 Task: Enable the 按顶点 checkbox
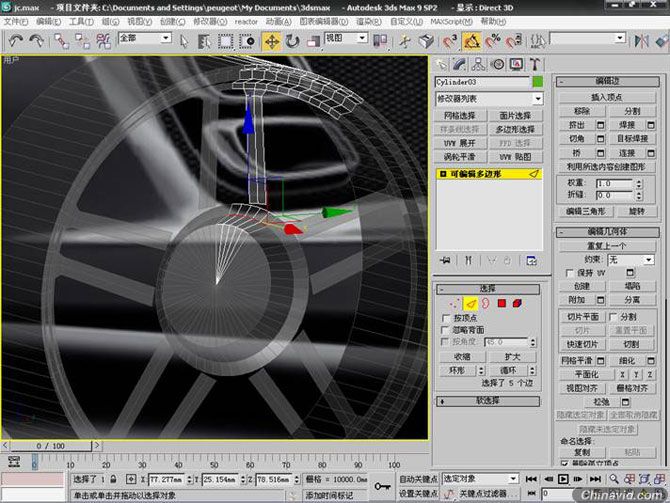pyautogui.click(x=446, y=318)
